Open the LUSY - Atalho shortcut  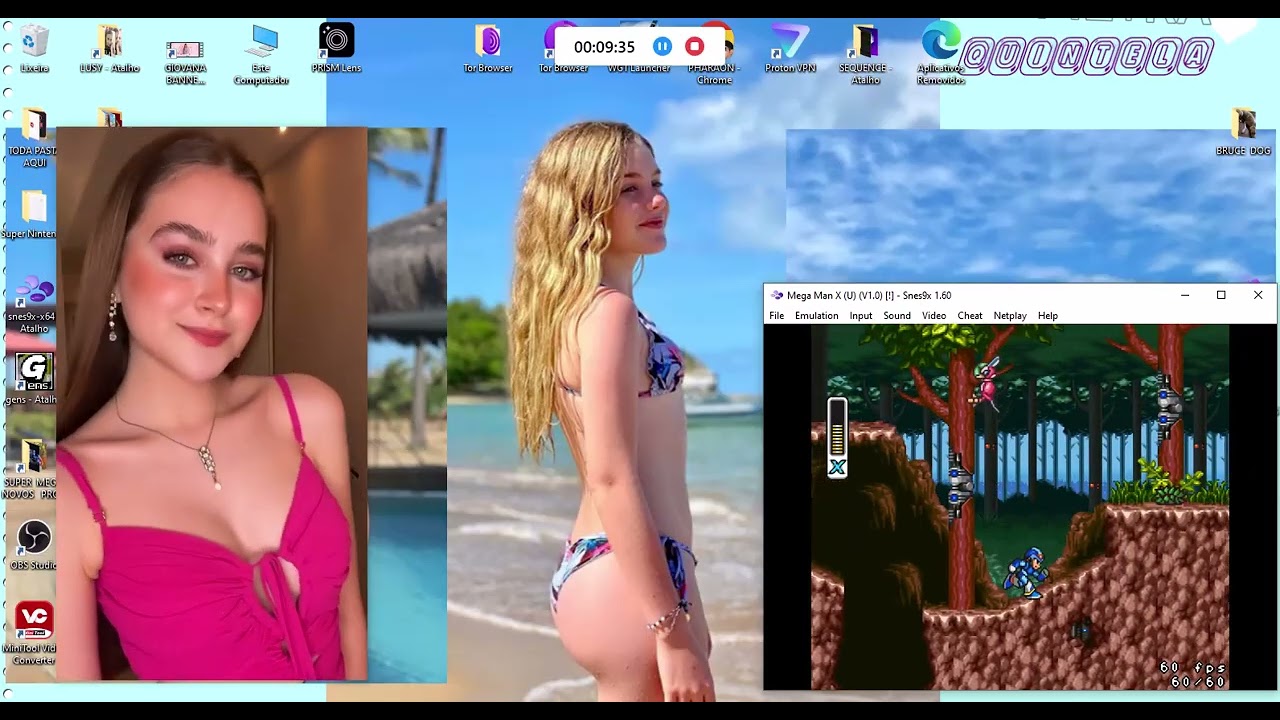(x=110, y=48)
